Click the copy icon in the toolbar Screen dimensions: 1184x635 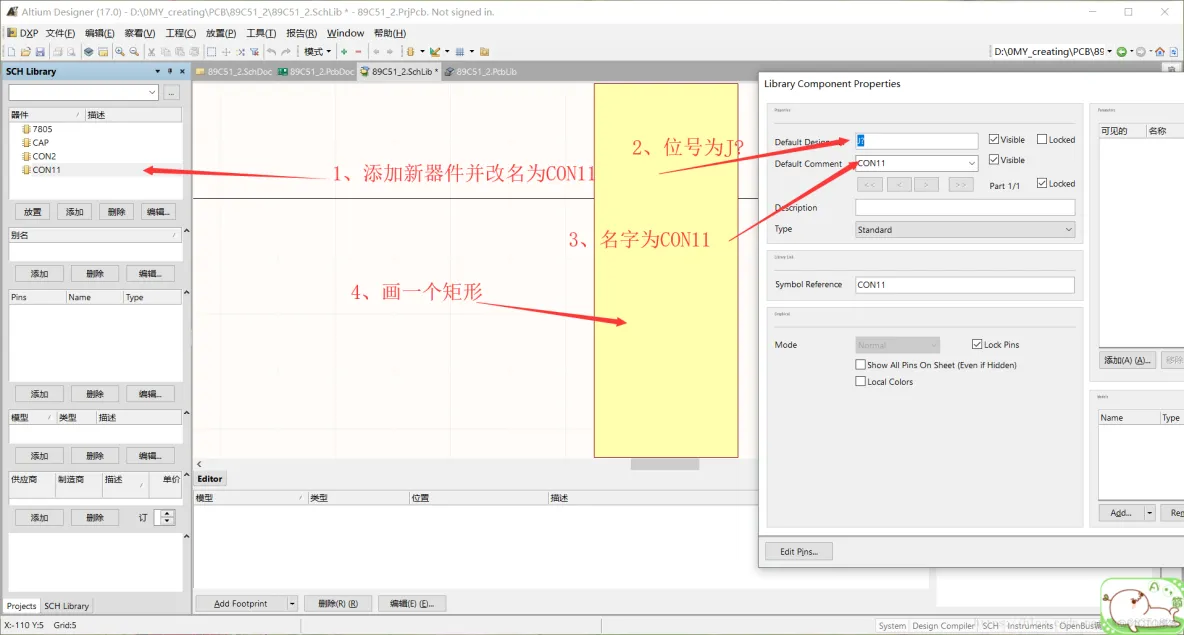pyautogui.click(x=165, y=52)
